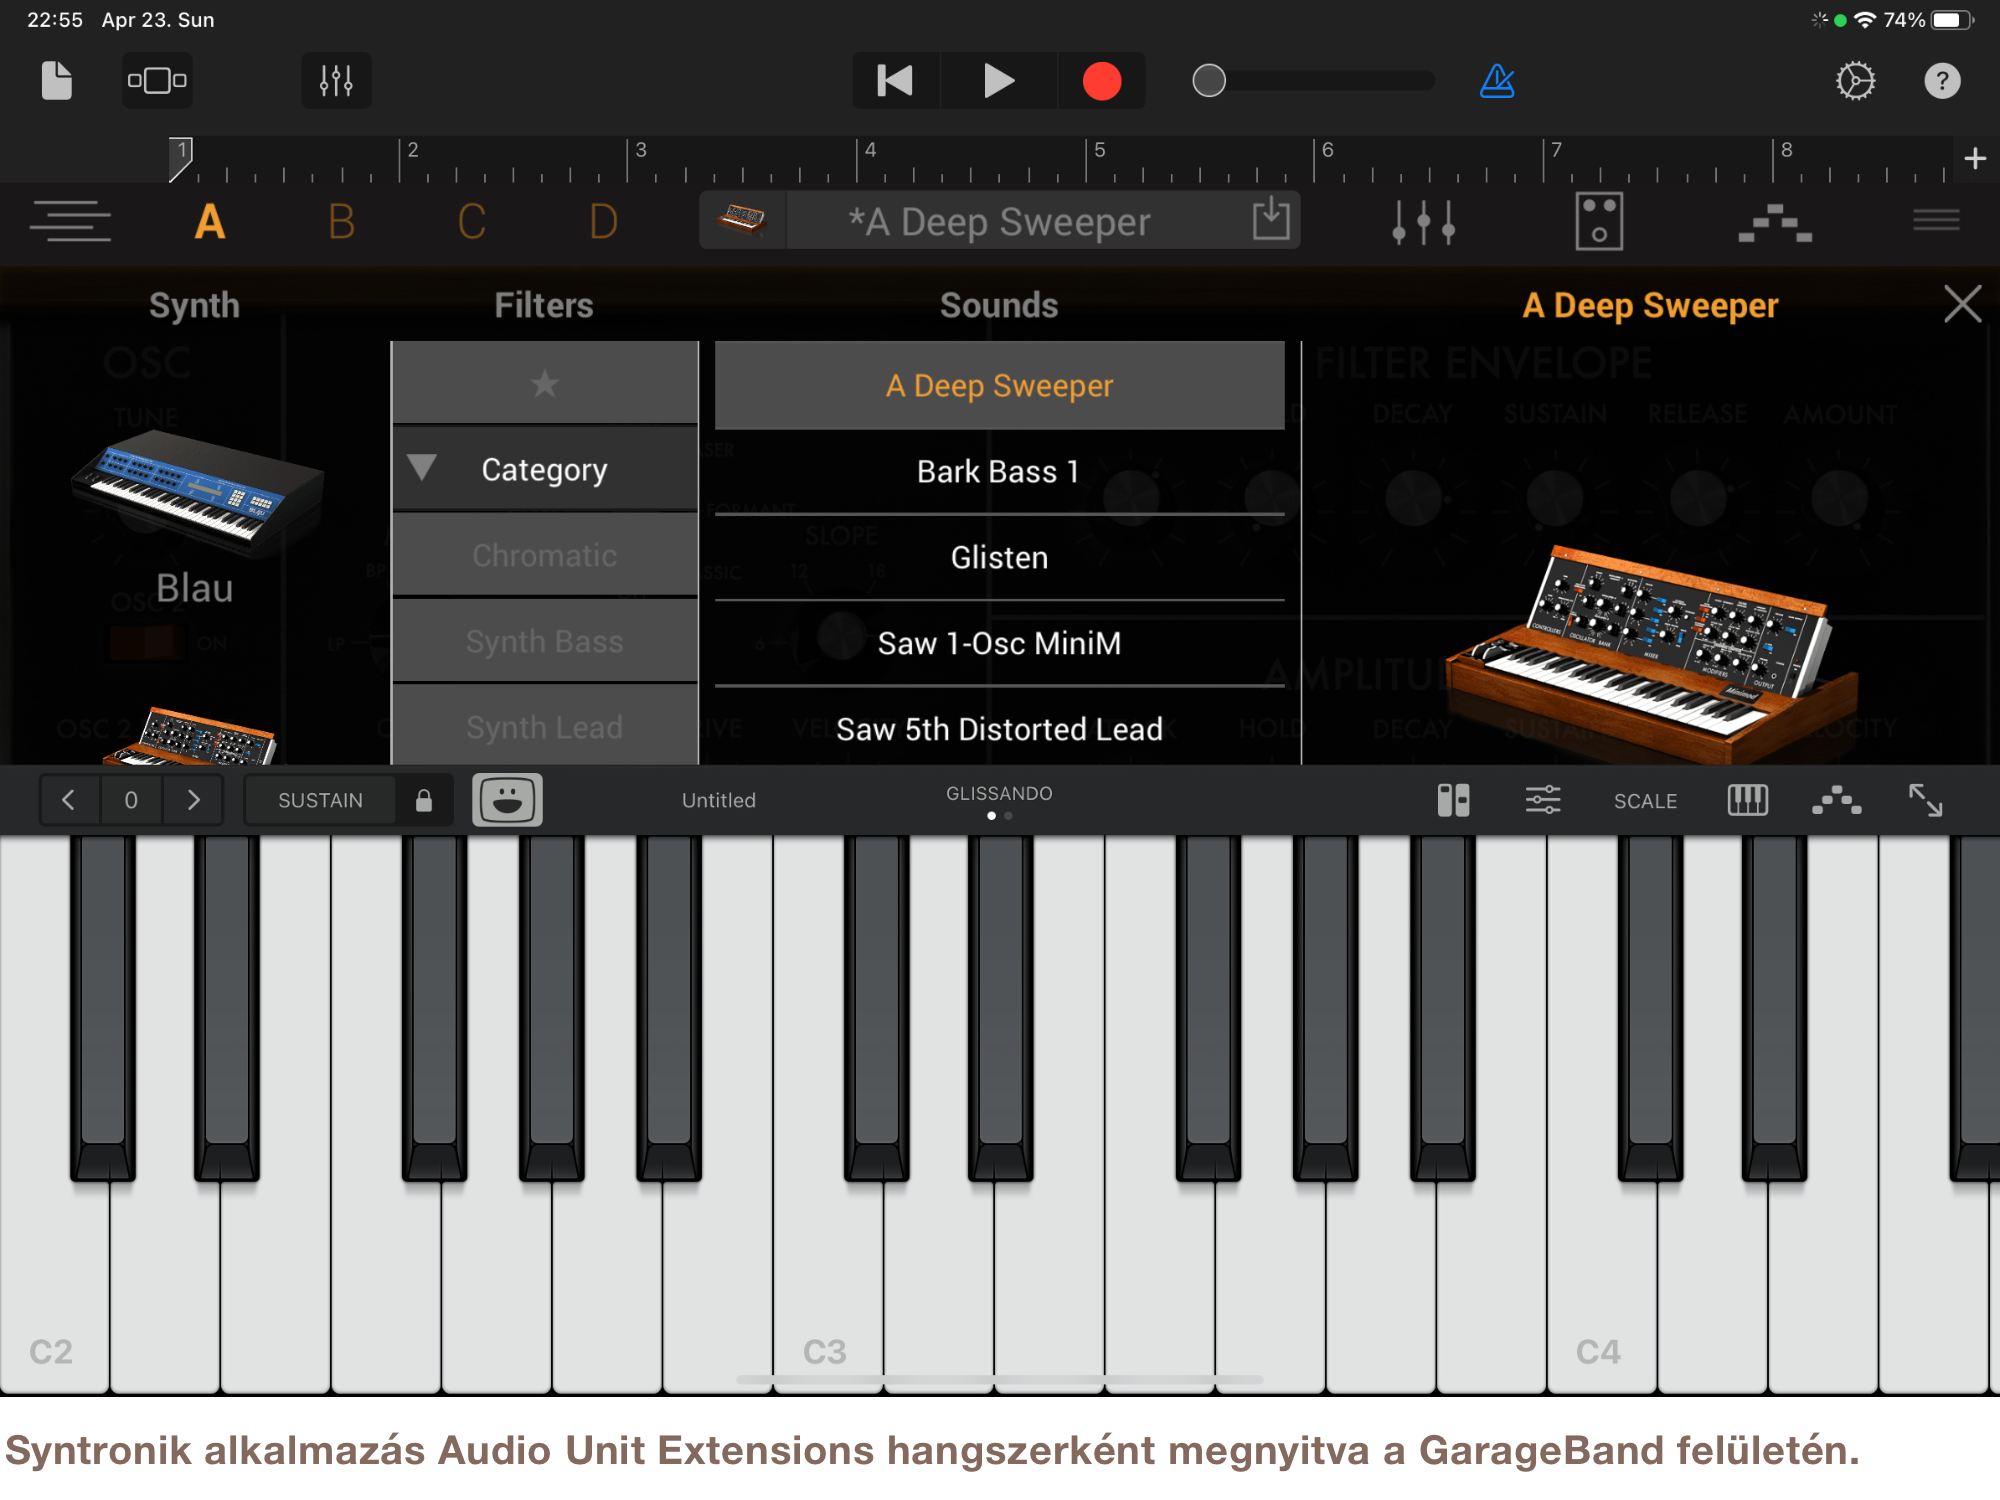Open the Untitled instrument label
This screenshot has width=2000, height=1500.
[x=719, y=800]
